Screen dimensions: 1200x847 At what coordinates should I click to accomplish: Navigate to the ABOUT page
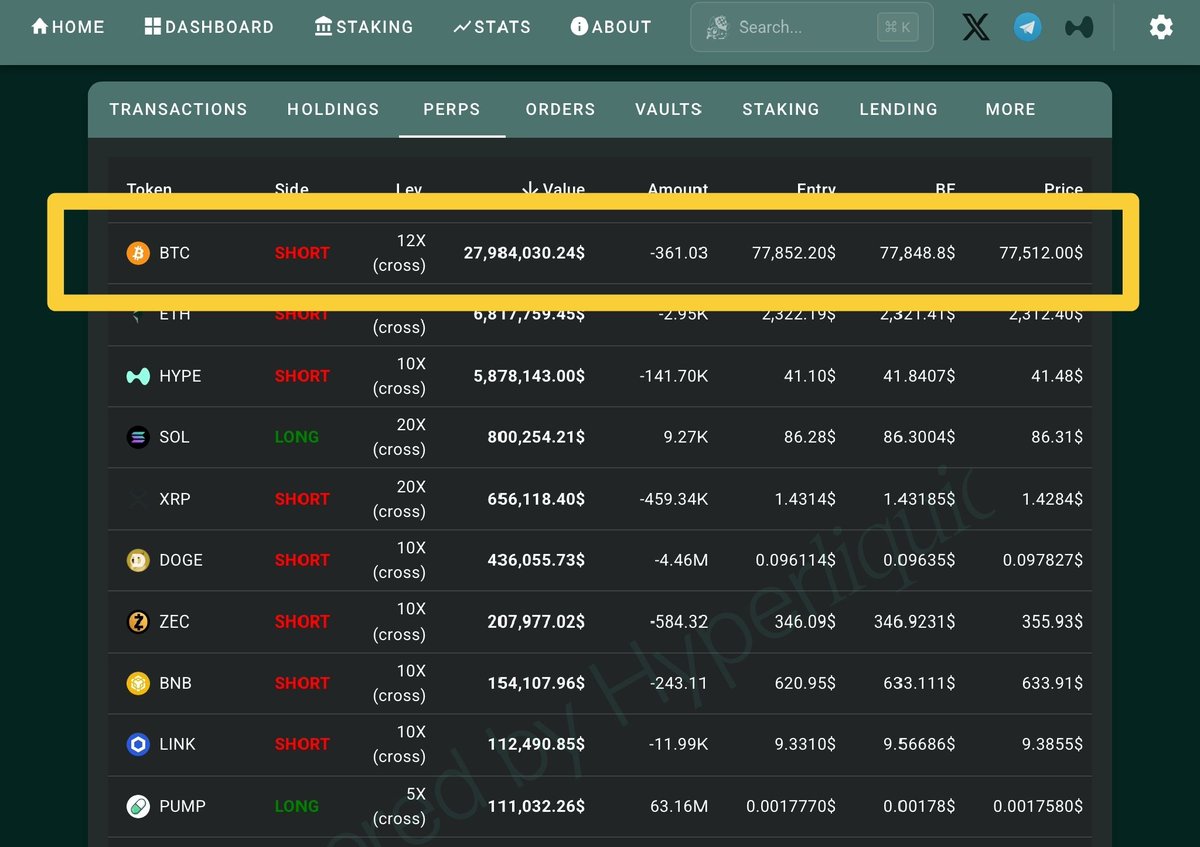click(611, 27)
